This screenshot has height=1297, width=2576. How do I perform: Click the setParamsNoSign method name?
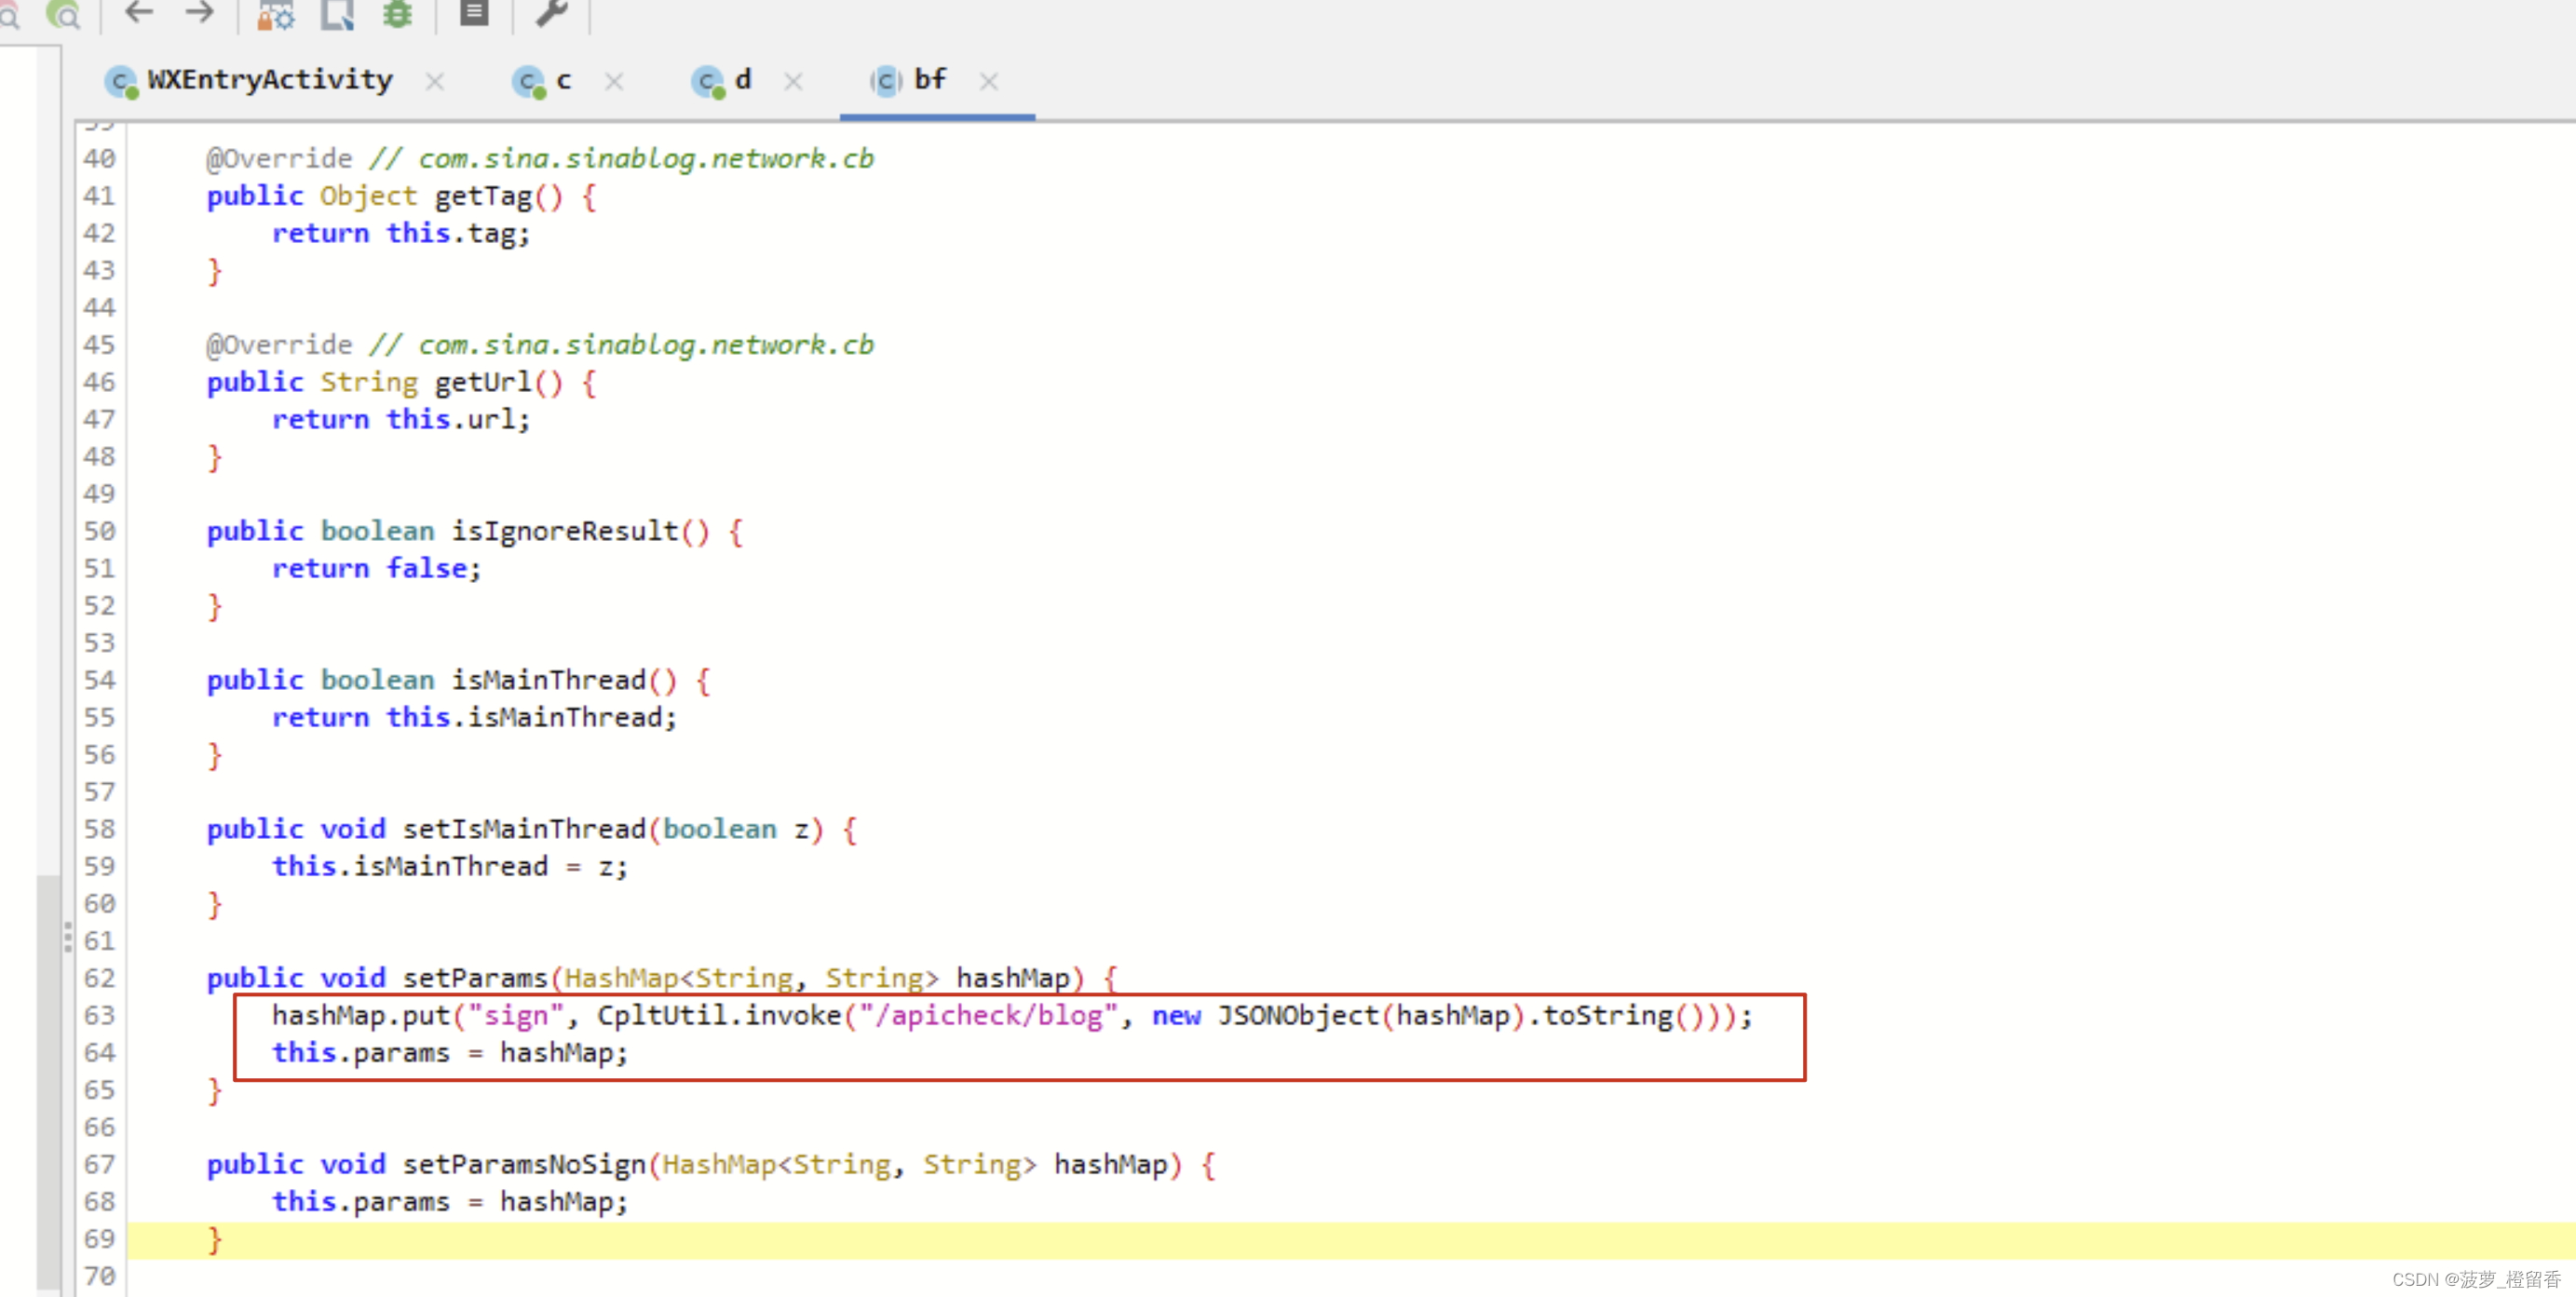click(524, 1164)
